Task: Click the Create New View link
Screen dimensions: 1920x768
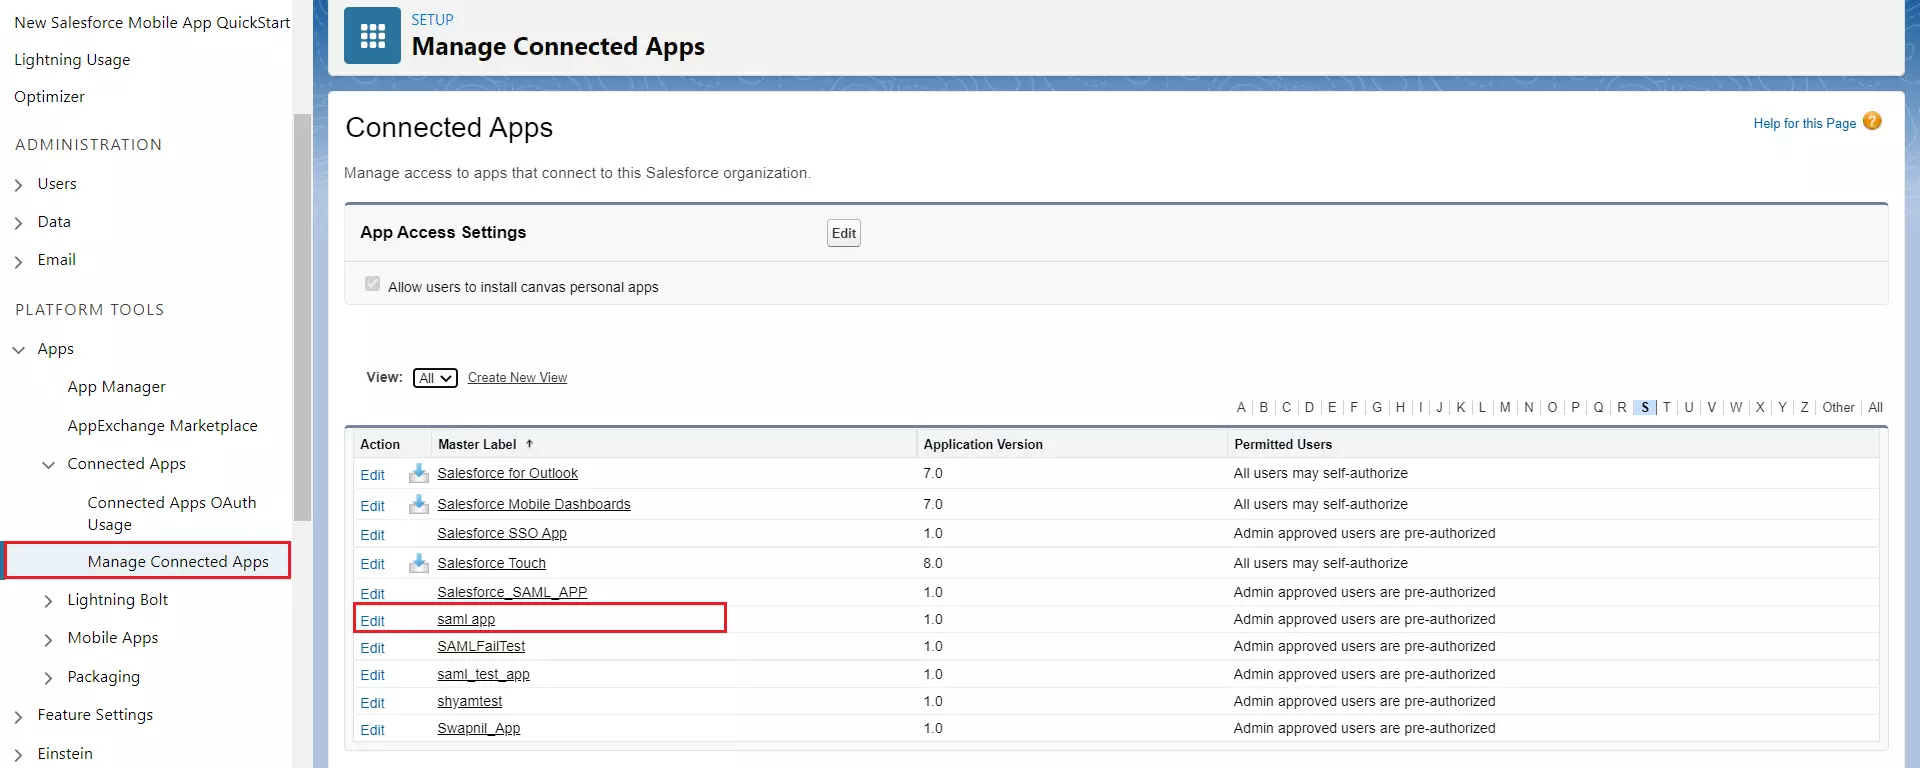Action: tap(517, 378)
